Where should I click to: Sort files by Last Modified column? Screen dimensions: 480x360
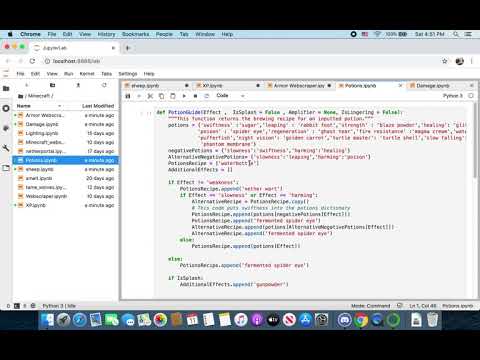click(98, 106)
